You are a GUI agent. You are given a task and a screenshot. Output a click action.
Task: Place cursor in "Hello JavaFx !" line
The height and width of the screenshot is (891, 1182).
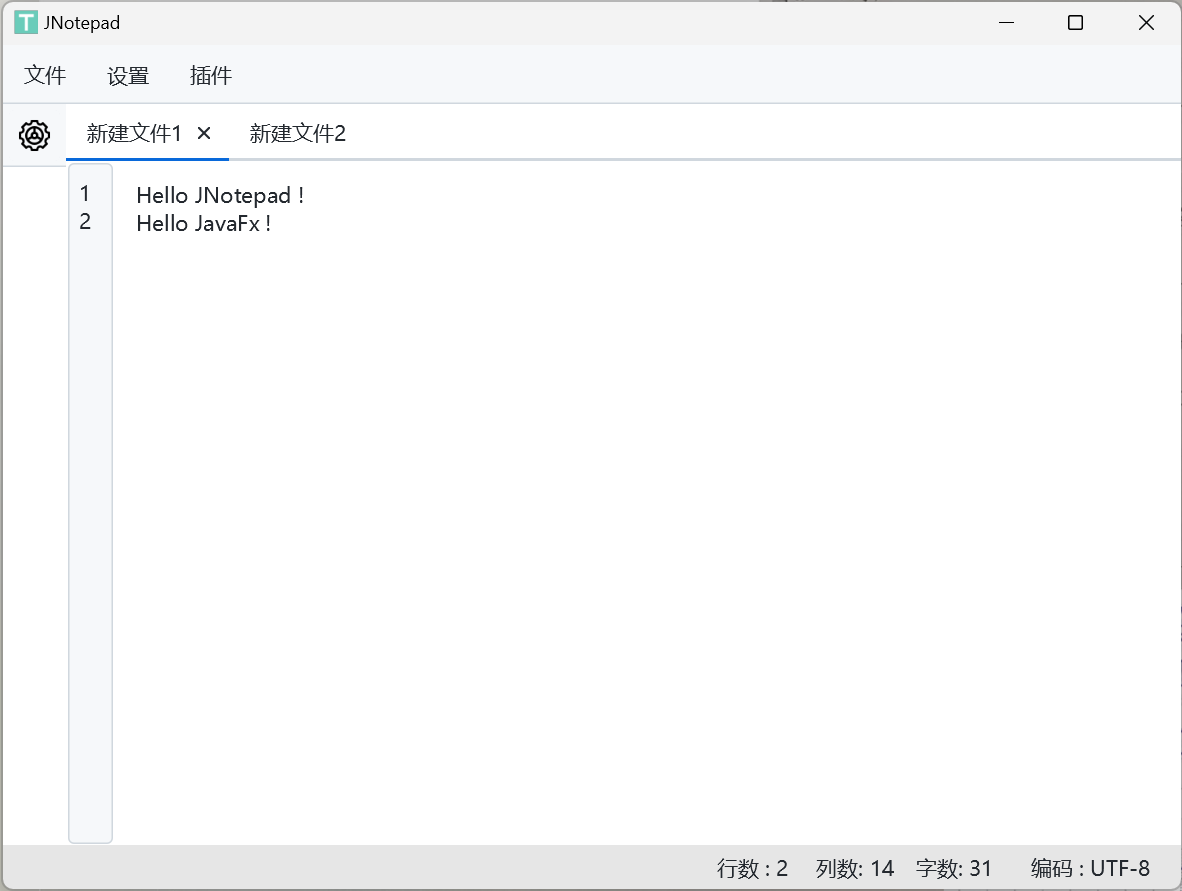204,223
